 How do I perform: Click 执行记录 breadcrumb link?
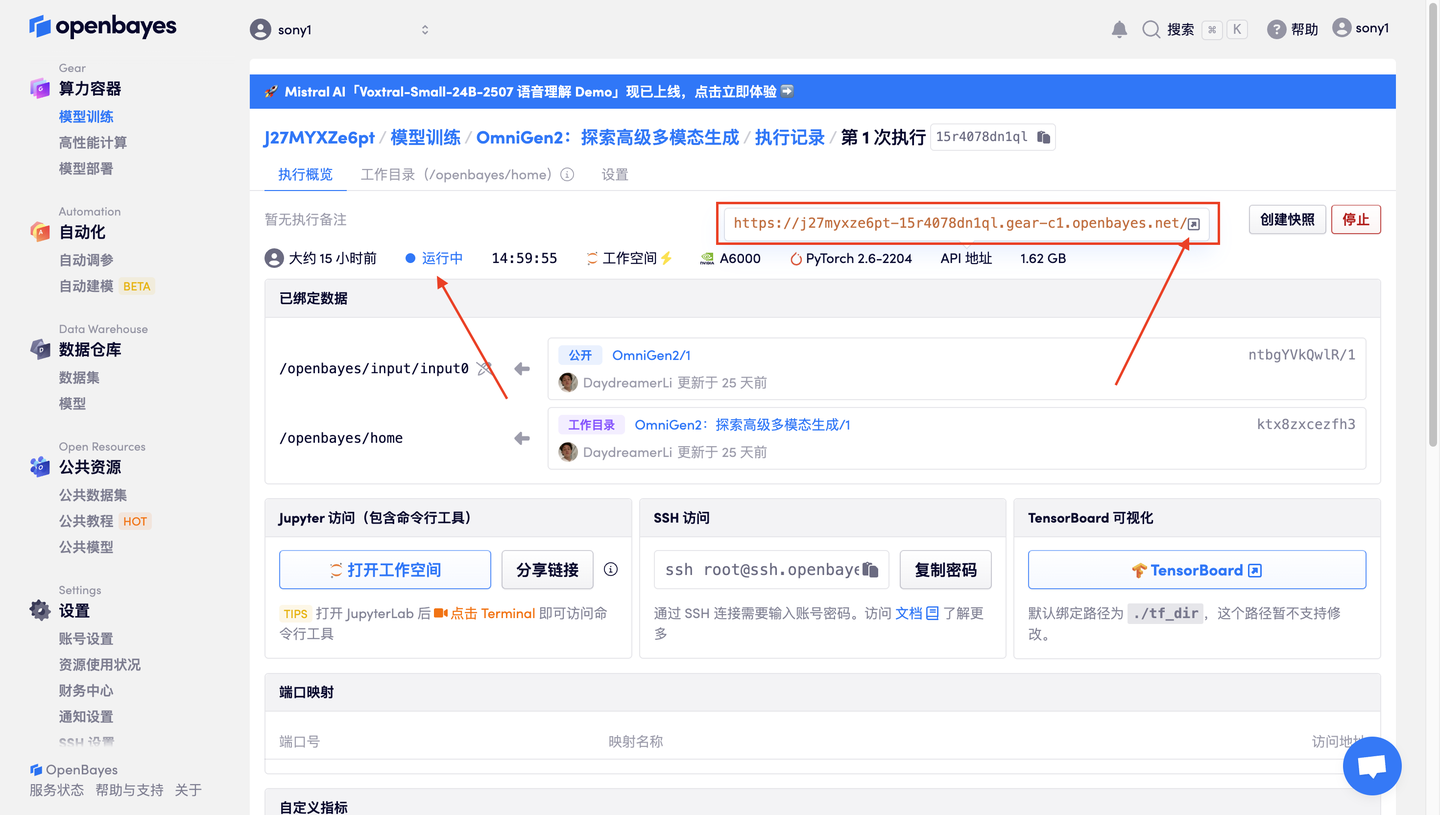click(x=790, y=137)
